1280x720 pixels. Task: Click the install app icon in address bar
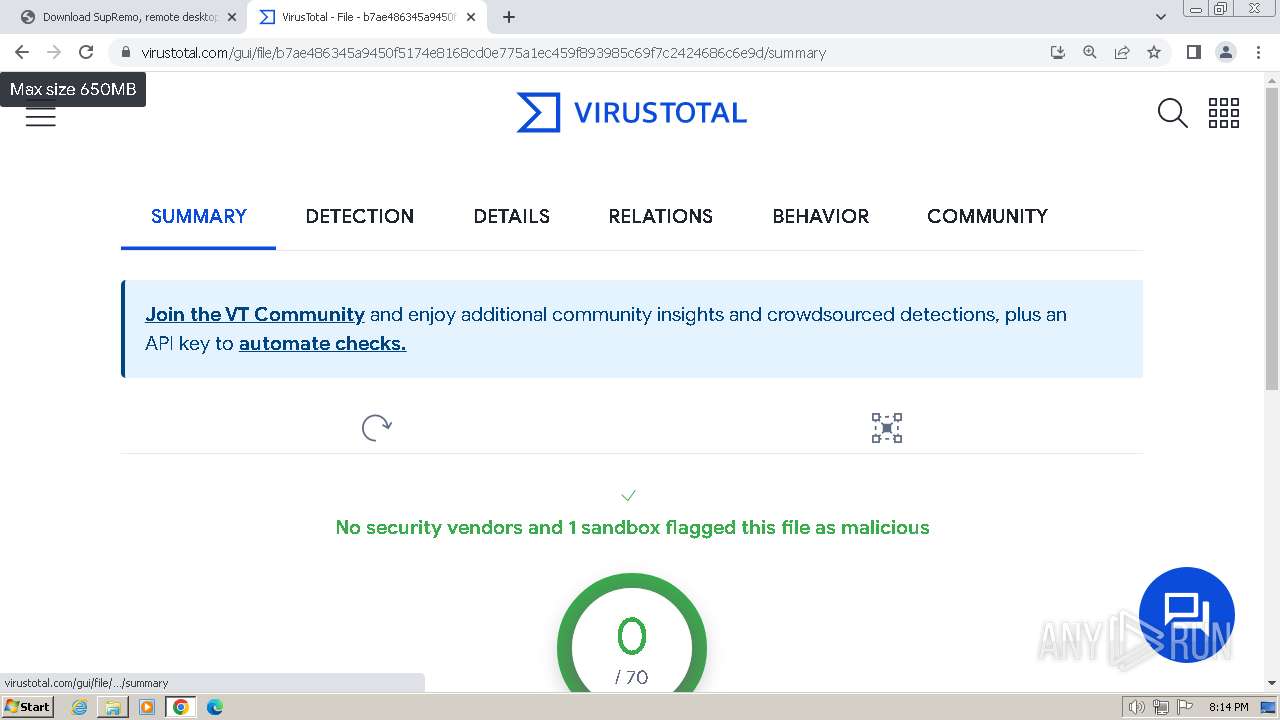click(x=1058, y=52)
